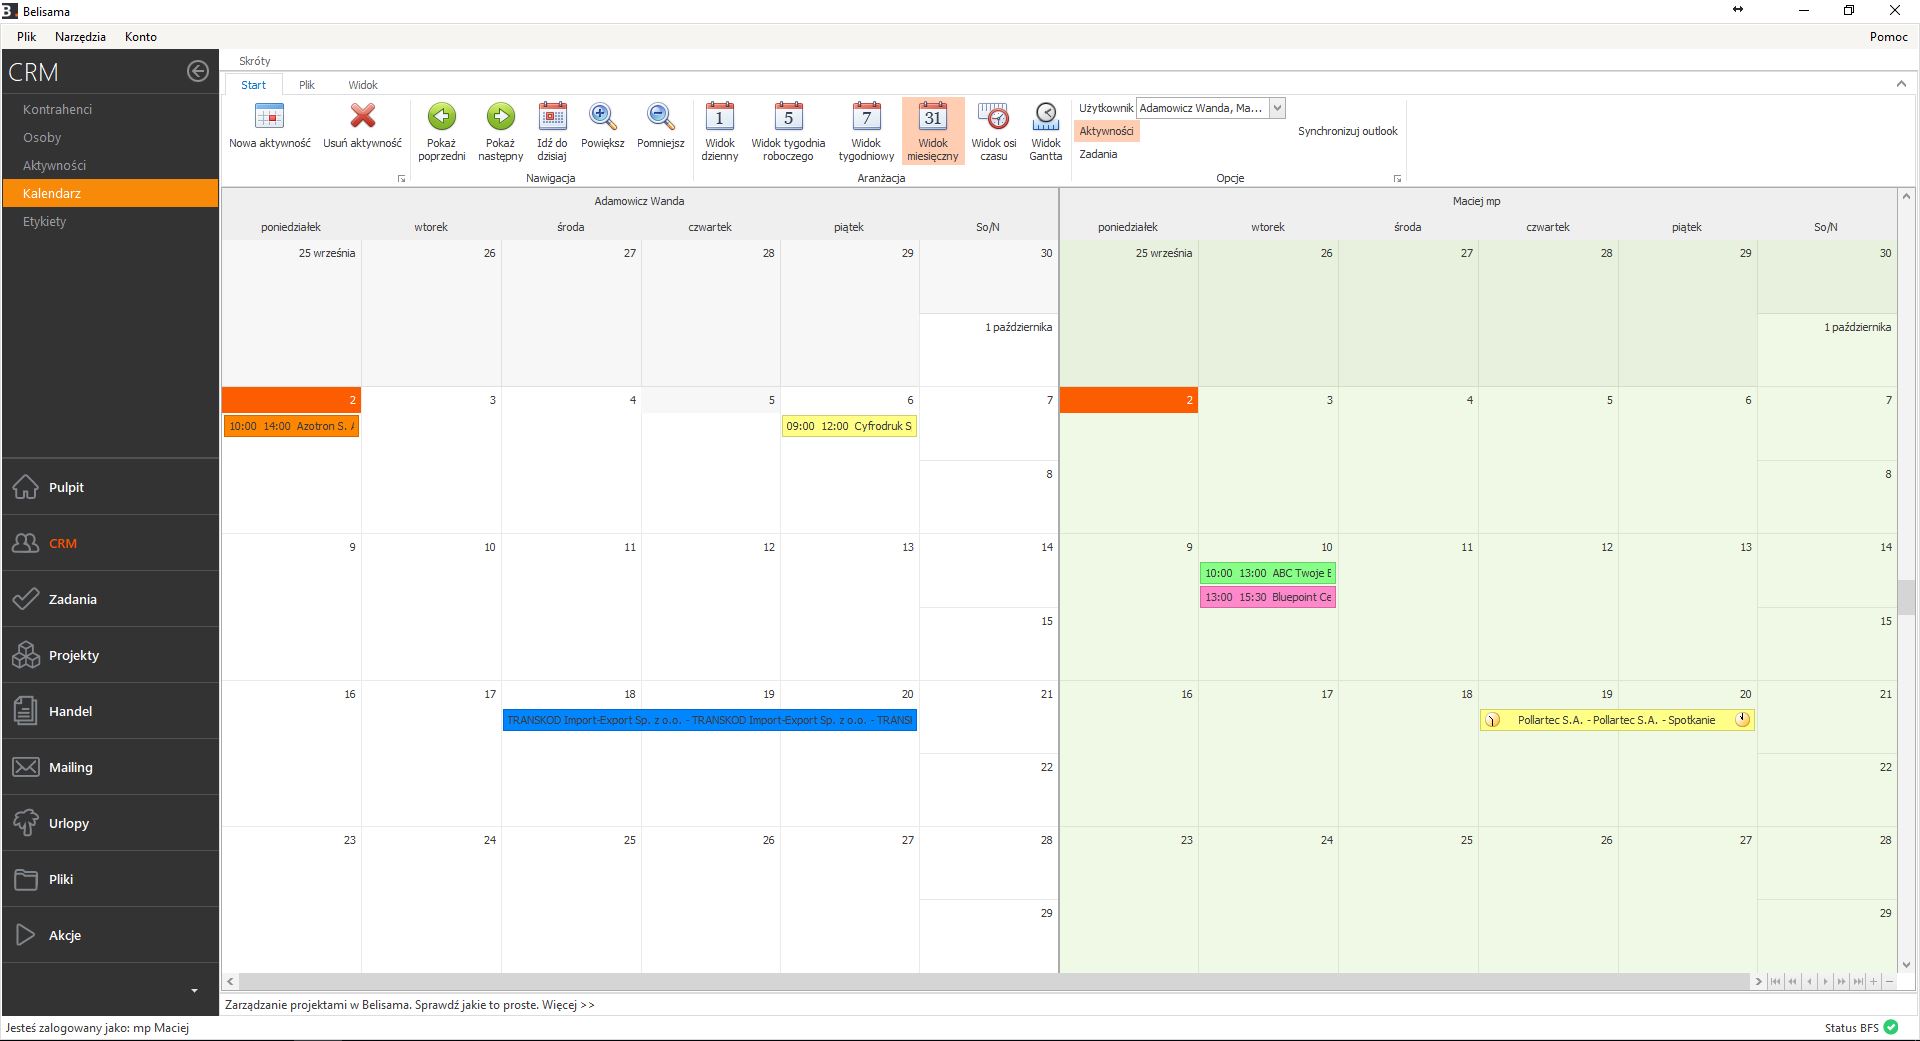Open the Użytkownik dropdown list
Screen dimensions: 1920x1041
(x=1277, y=108)
